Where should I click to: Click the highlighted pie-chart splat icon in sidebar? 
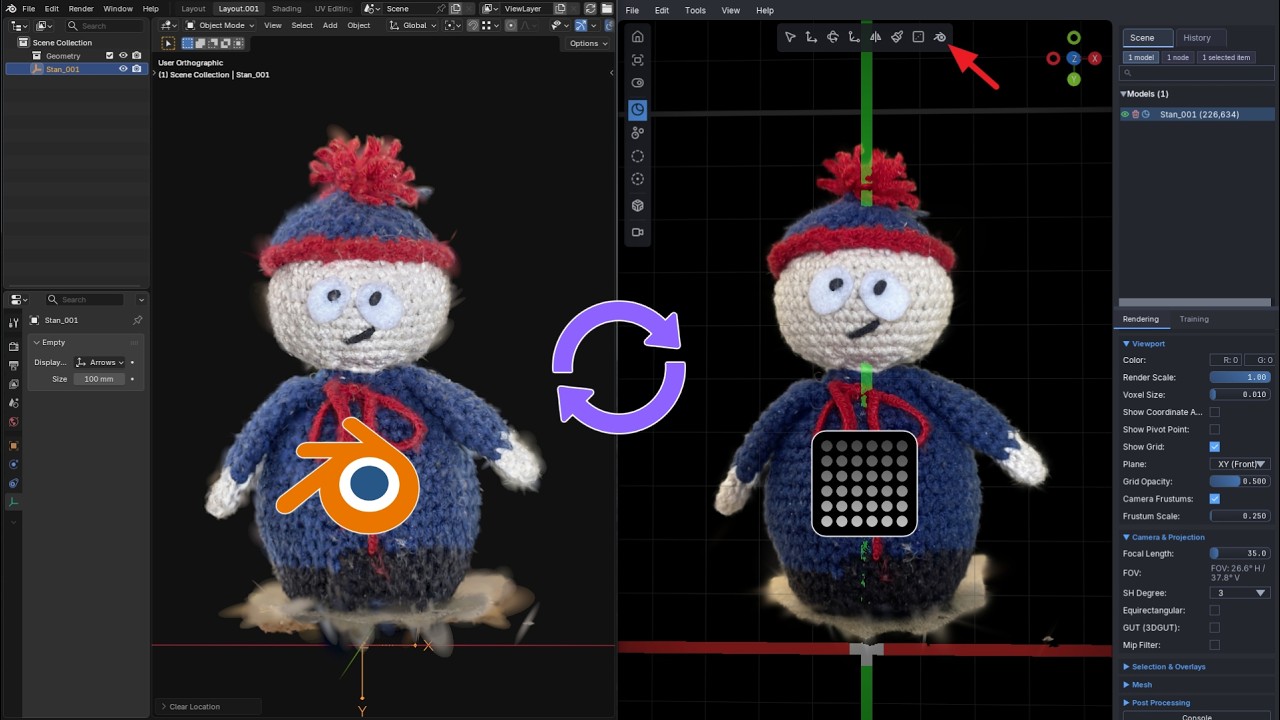637,109
